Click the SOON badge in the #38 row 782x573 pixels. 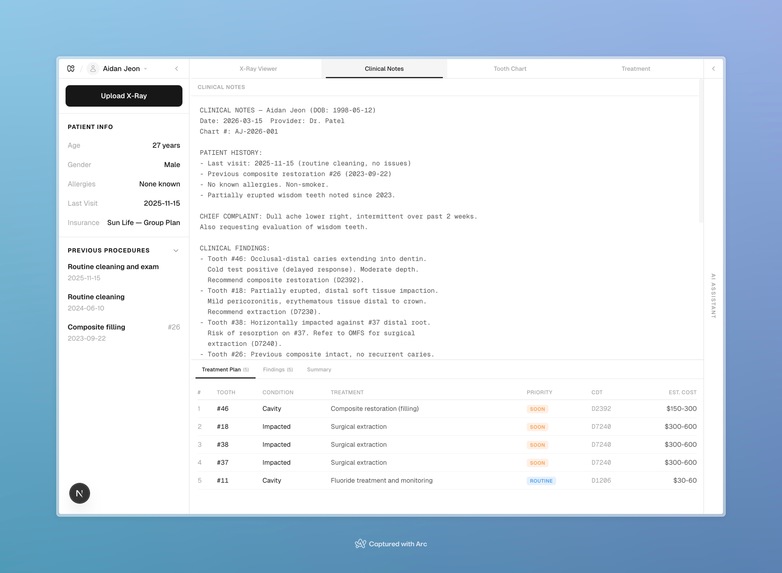click(x=537, y=445)
